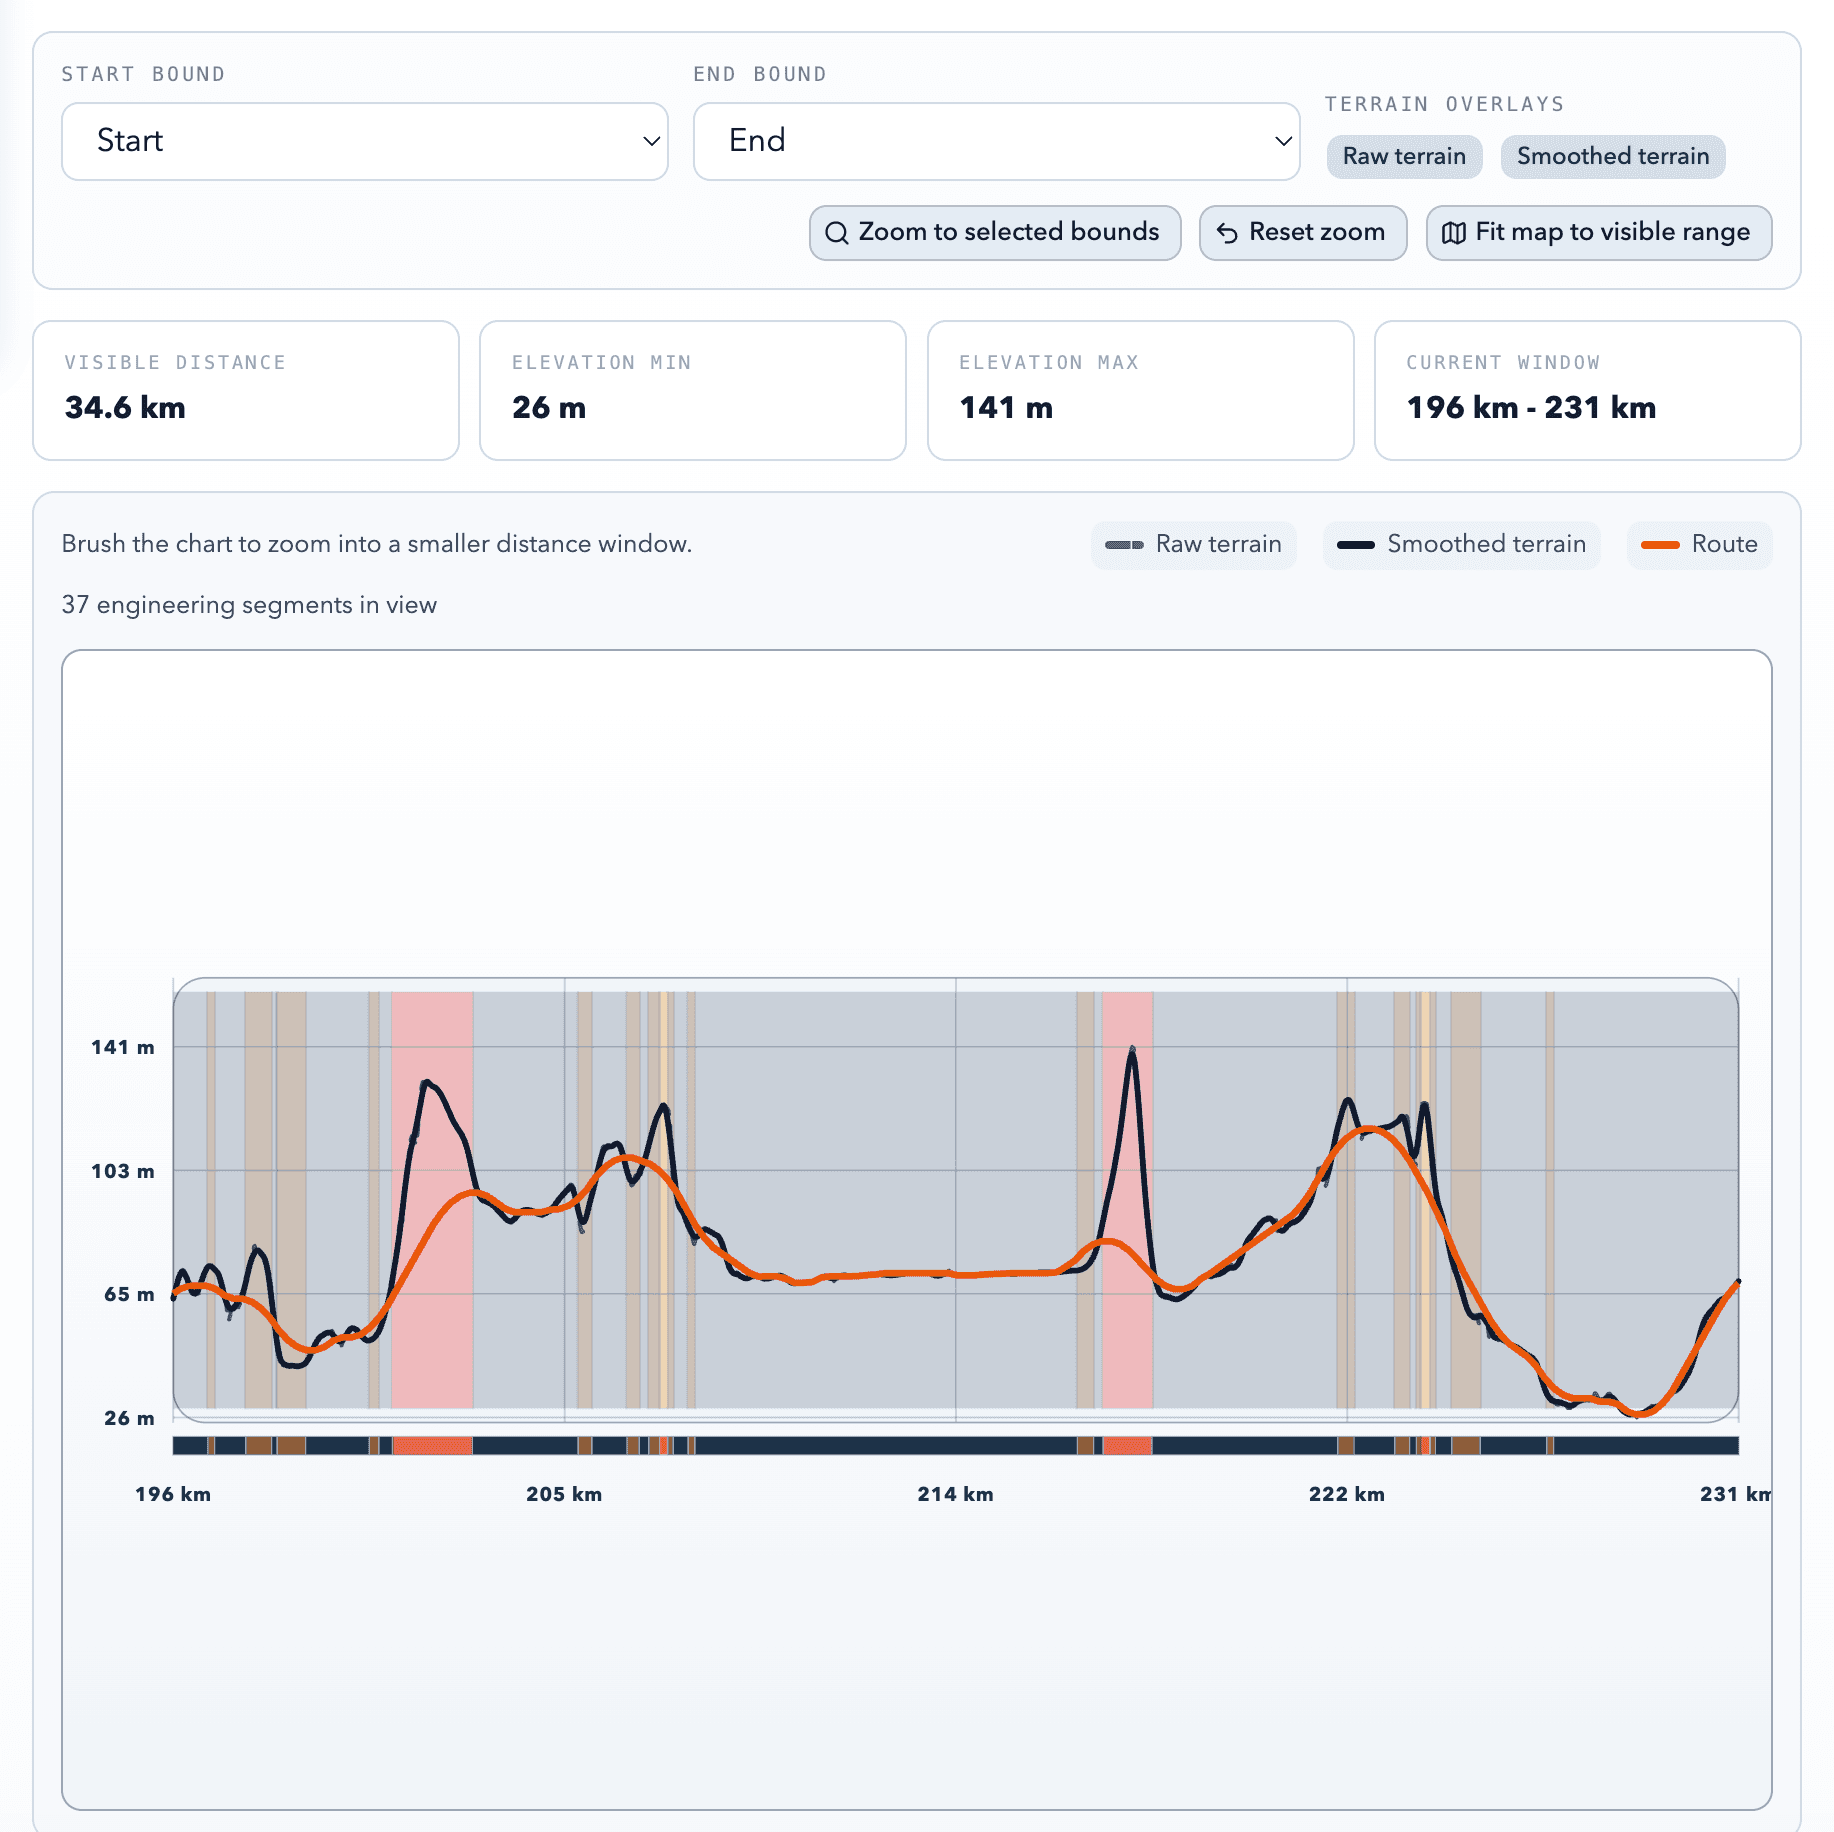This screenshot has width=1834, height=1832.
Task: Click Fit map to visible range
Action: click(1598, 233)
